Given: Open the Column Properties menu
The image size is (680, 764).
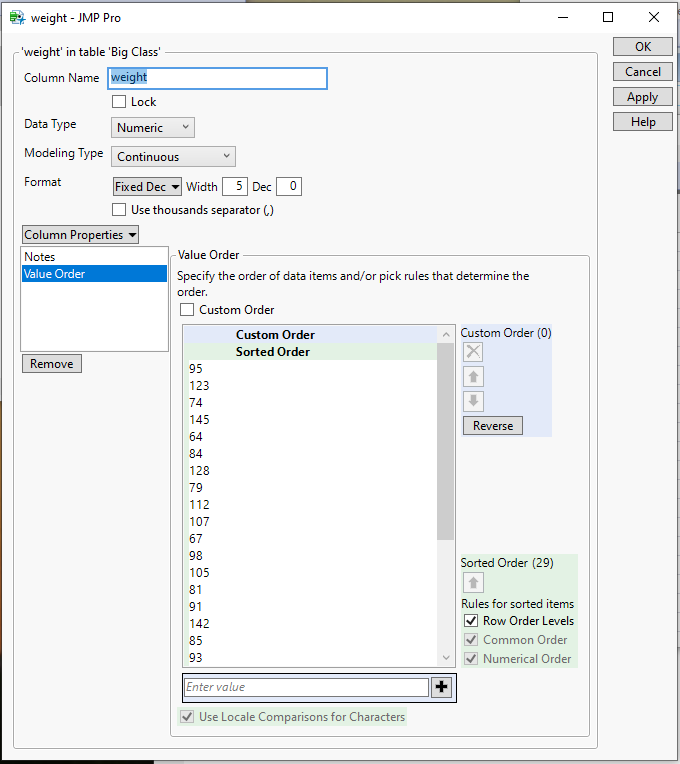Looking at the screenshot, I should [80, 235].
